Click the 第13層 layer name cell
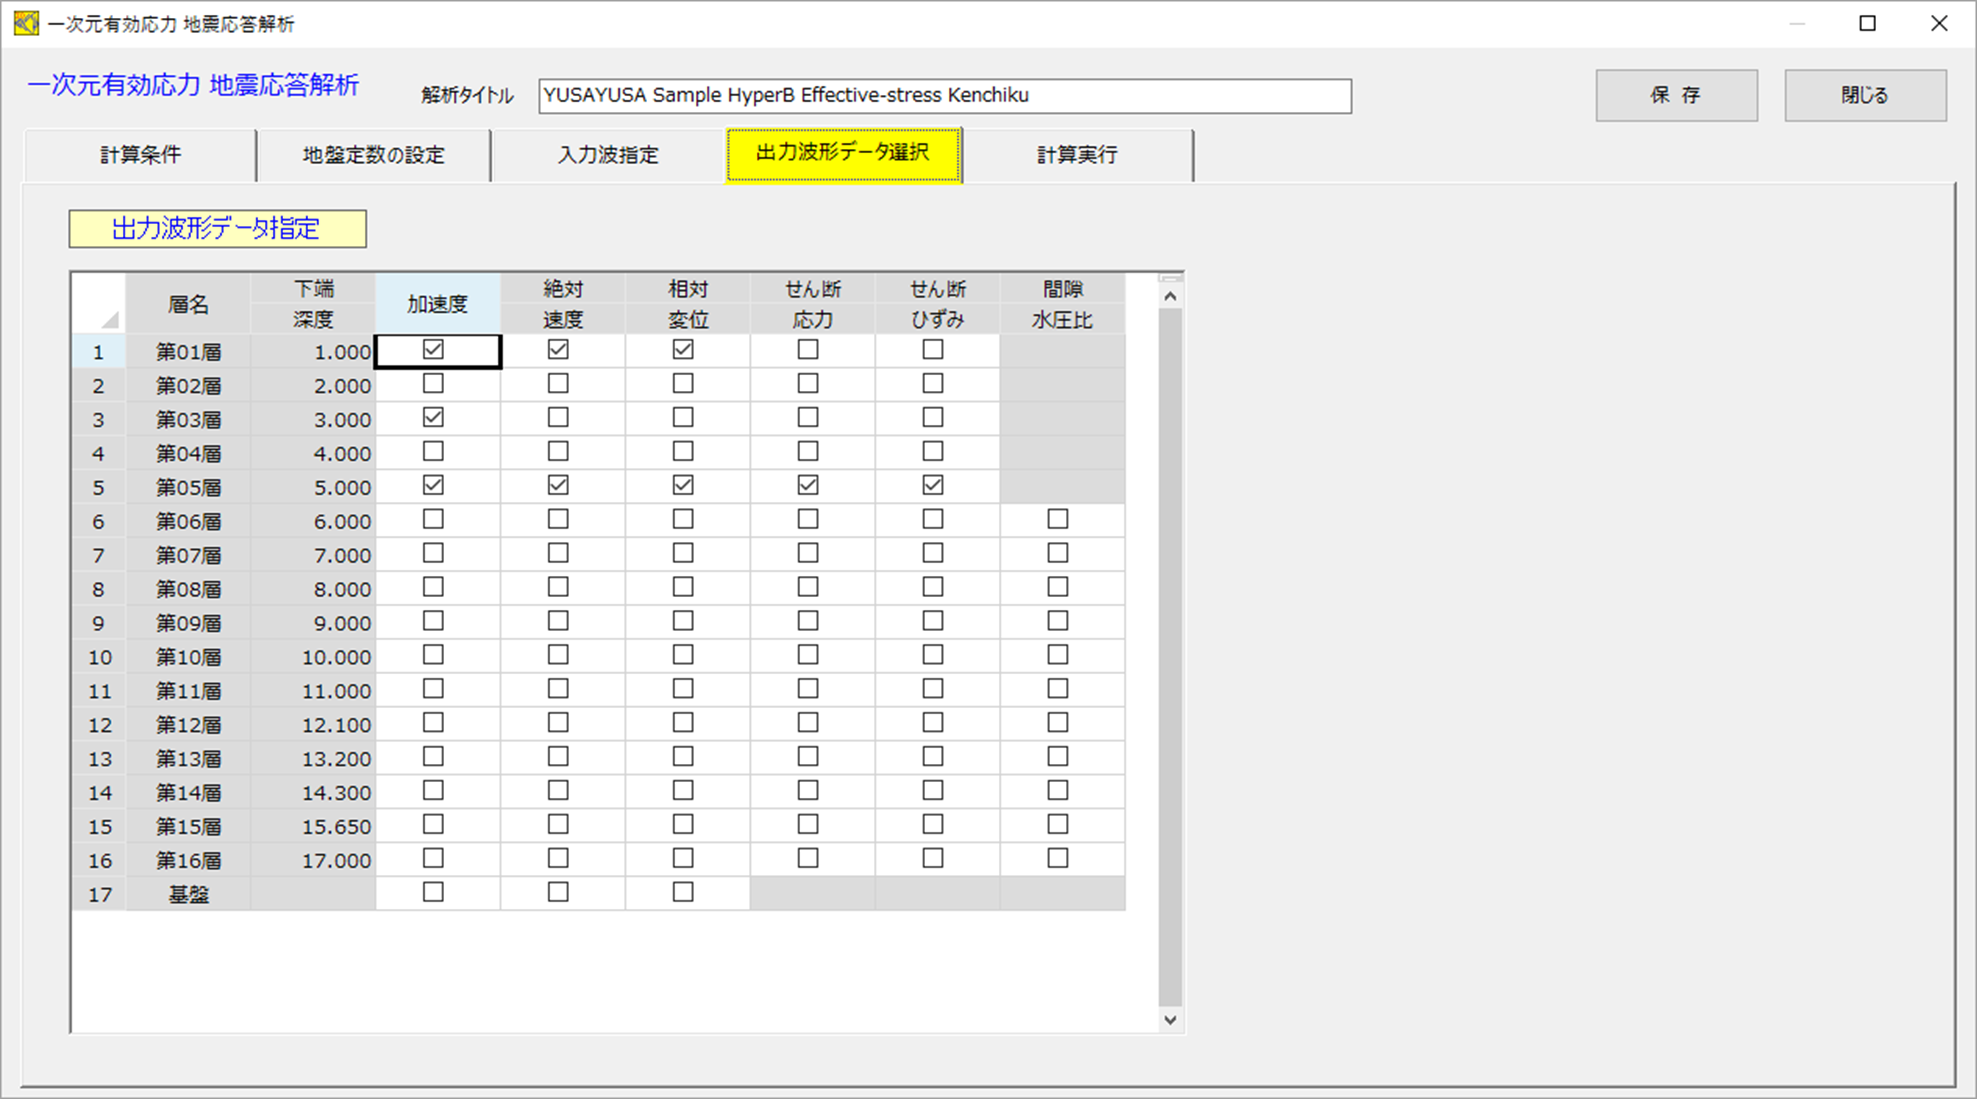This screenshot has width=1977, height=1099. (188, 758)
